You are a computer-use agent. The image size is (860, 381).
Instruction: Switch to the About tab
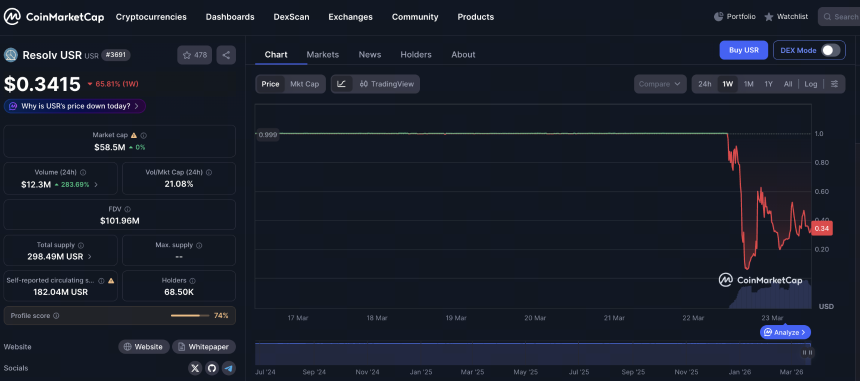click(x=463, y=54)
